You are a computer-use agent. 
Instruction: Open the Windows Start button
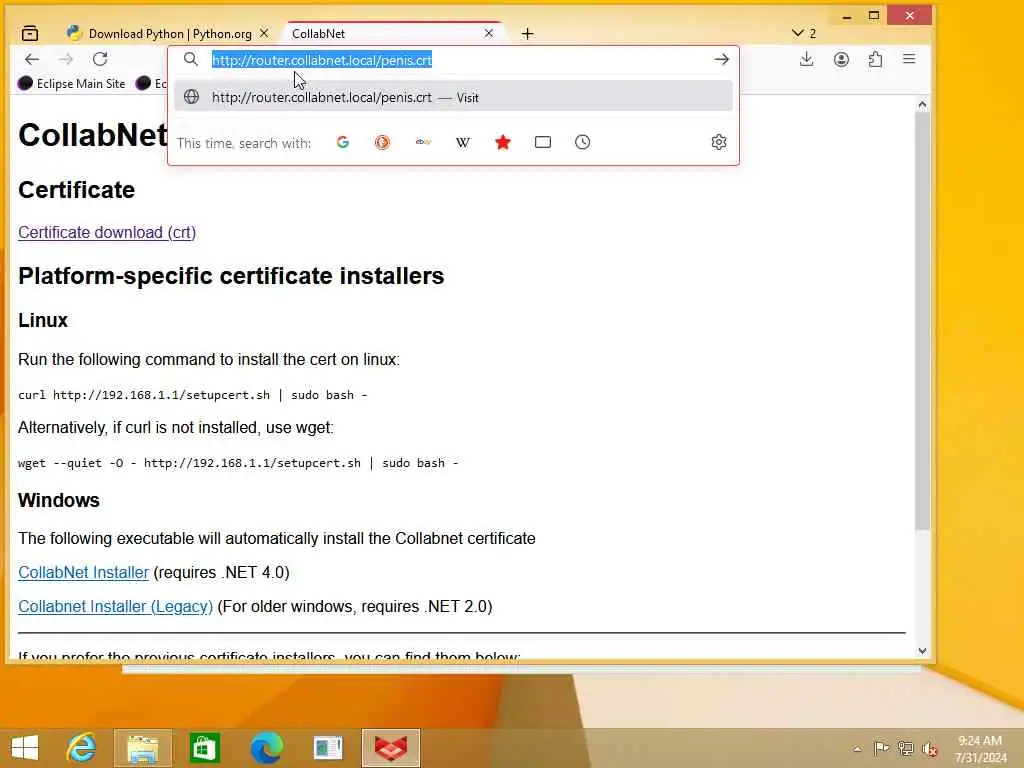pos(25,748)
